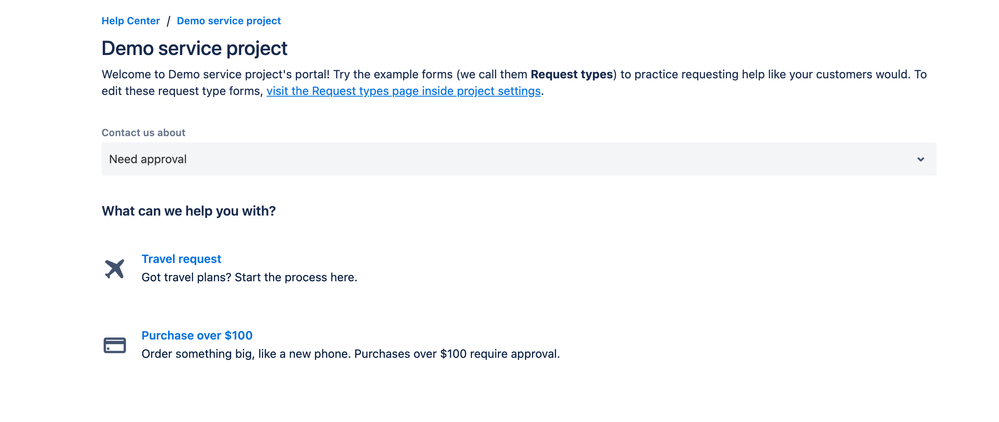Click the credit card icon for purchases

(115, 346)
